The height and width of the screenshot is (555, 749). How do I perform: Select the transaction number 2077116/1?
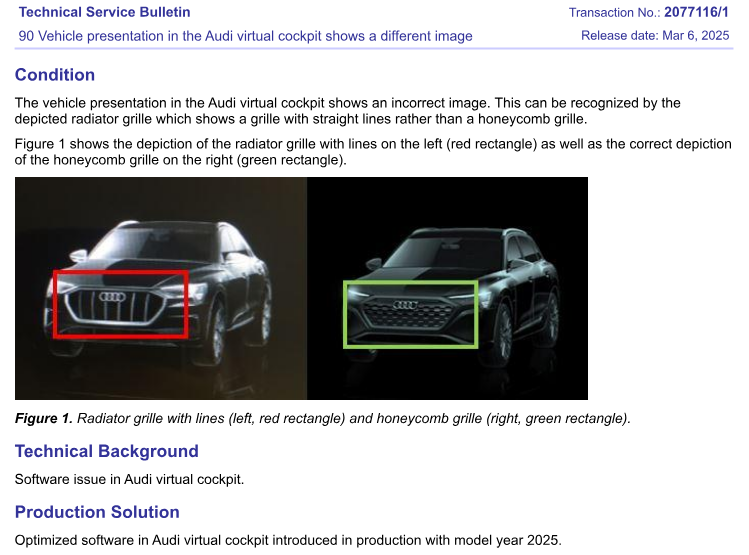[696, 12]
